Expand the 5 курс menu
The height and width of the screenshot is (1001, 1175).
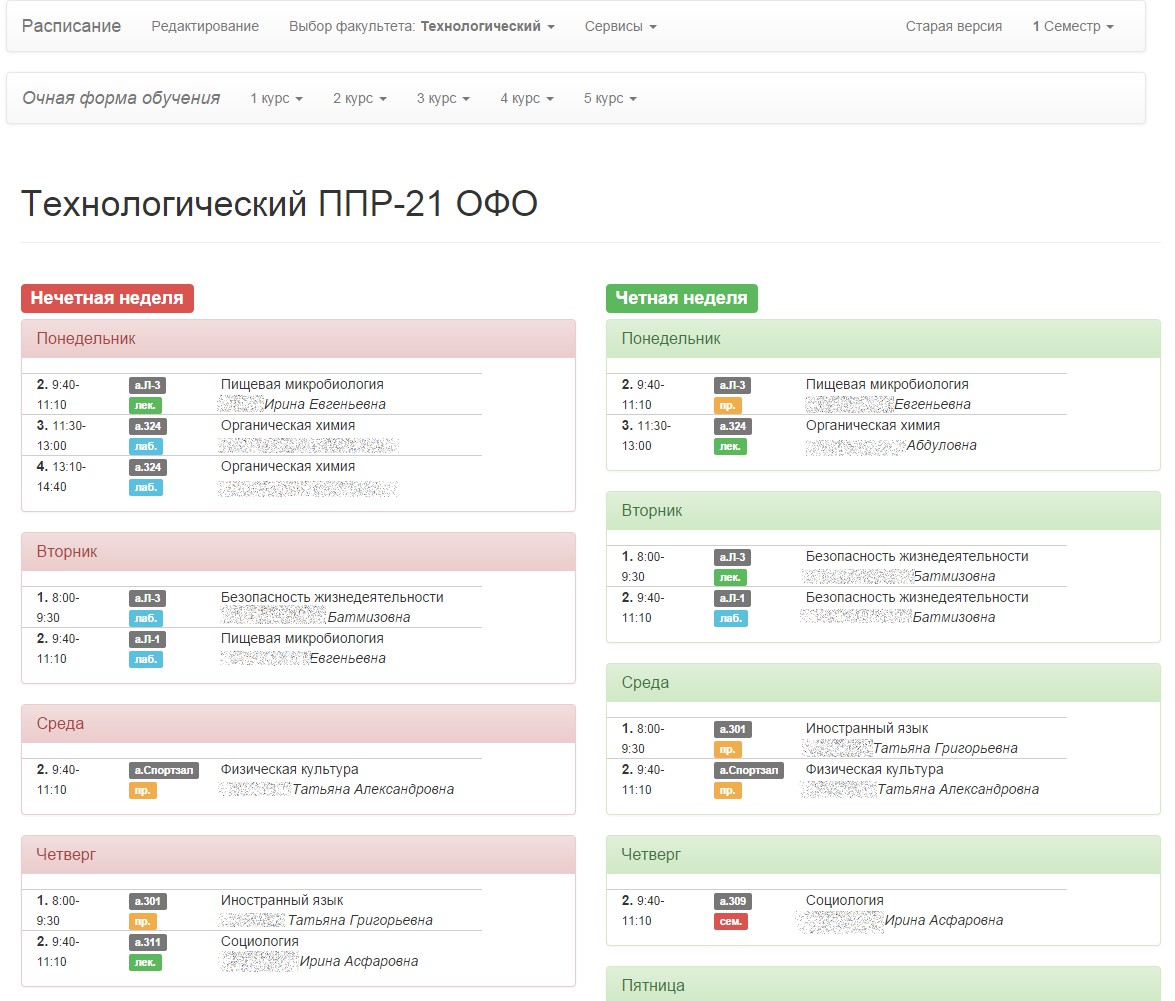tap(610, 98)
